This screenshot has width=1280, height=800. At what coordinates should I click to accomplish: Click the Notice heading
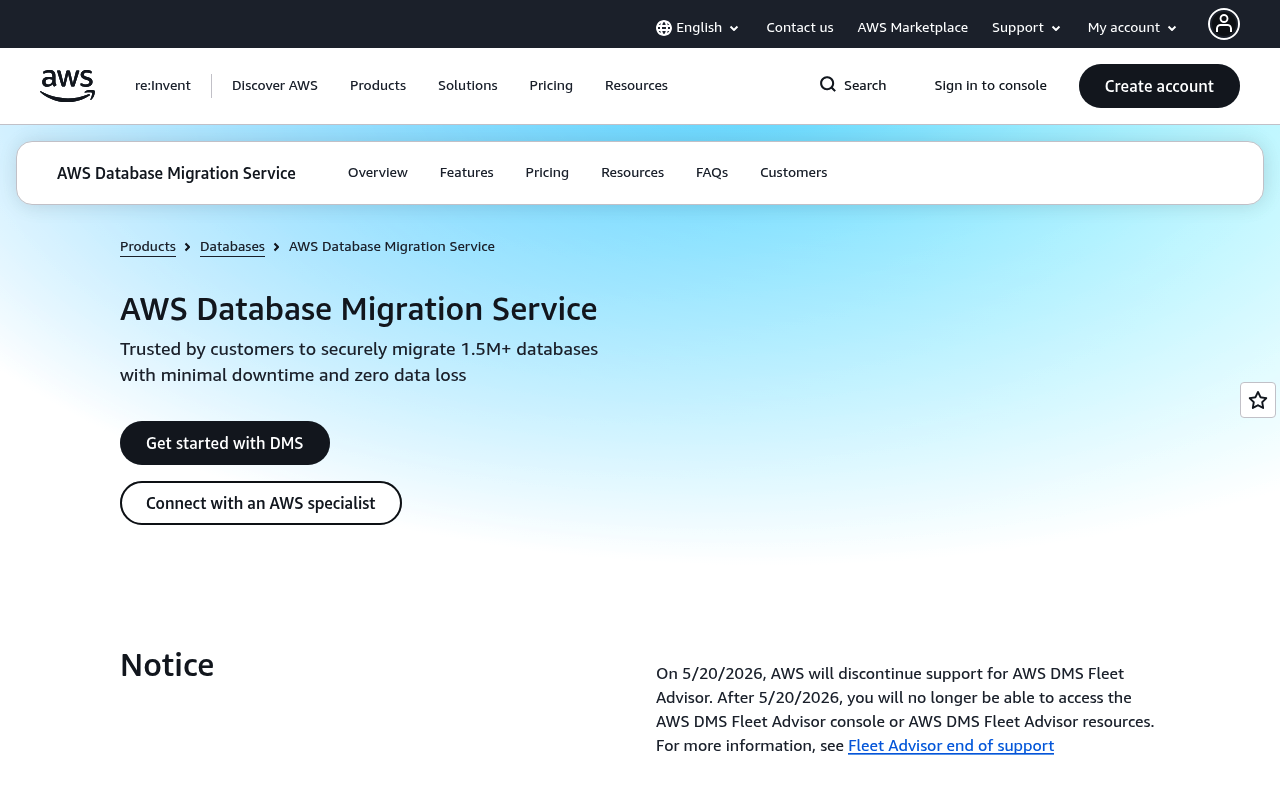(167, 665)
